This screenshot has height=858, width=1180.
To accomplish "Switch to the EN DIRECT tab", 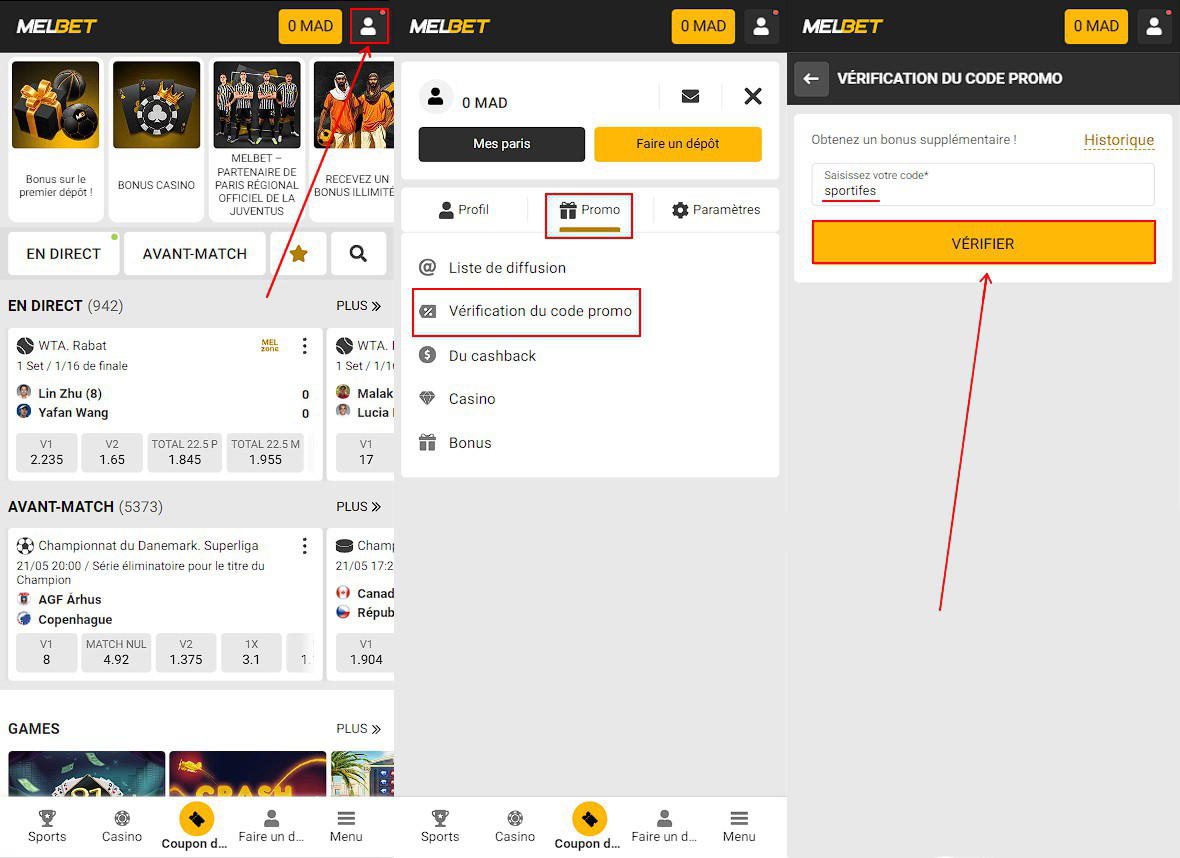I will (63, 254).
